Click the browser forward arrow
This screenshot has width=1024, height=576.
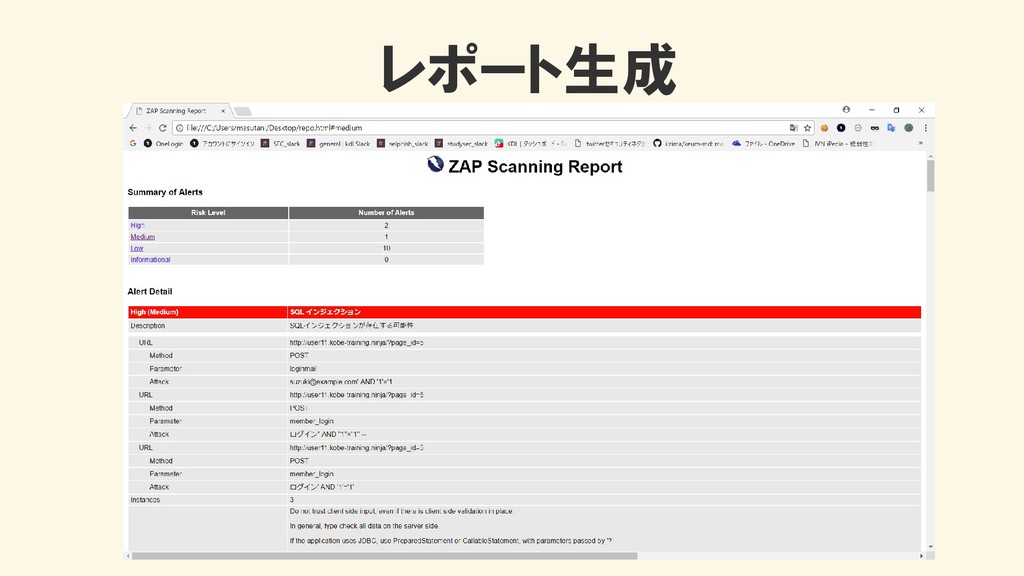(x=148, y=128)
